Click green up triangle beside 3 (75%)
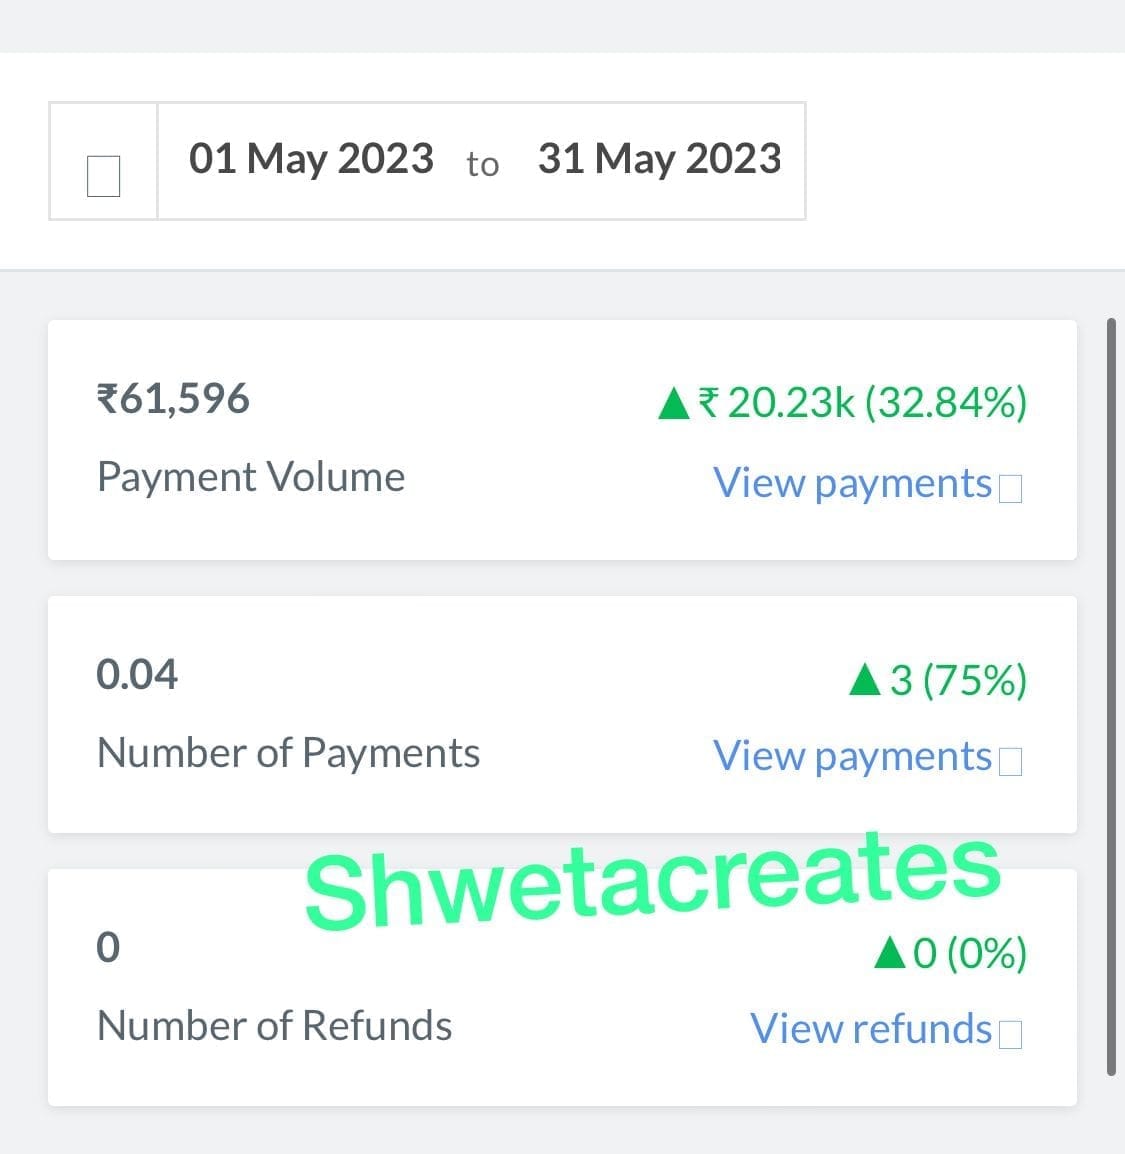The height and width of the screenshot is (1154, 1125). (864, 681)
